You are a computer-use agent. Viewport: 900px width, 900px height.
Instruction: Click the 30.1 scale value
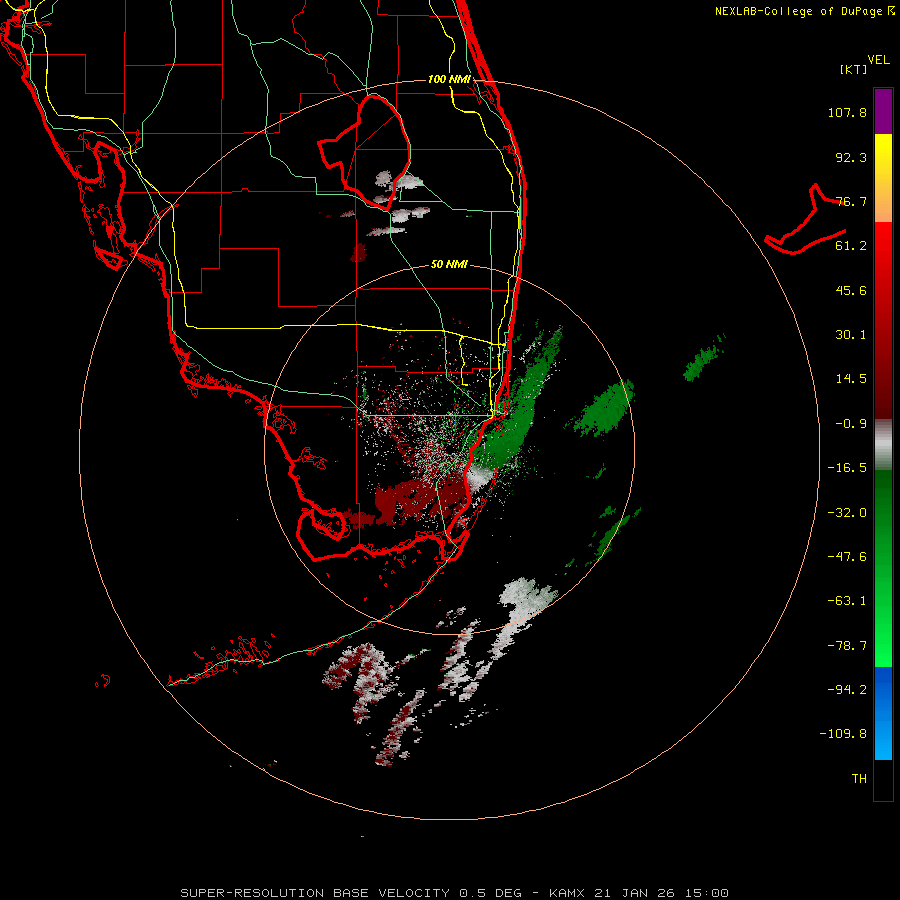pos(851,335)
